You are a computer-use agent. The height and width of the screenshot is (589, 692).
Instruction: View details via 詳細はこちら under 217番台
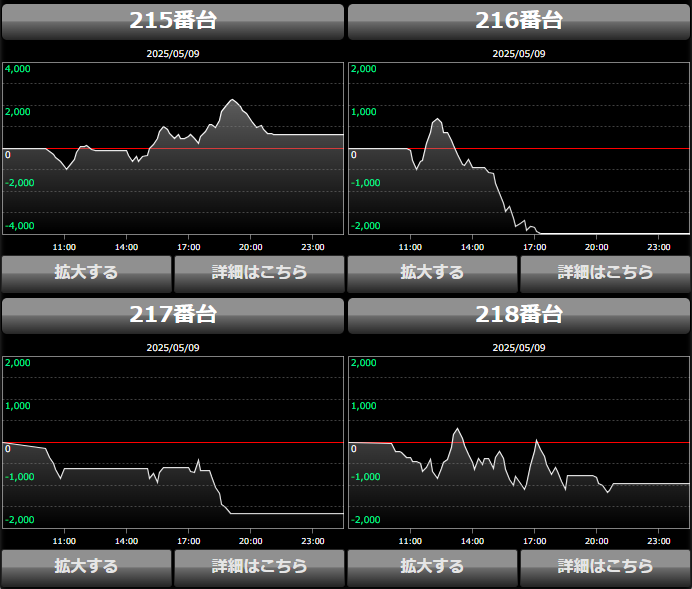click(259, 566)
